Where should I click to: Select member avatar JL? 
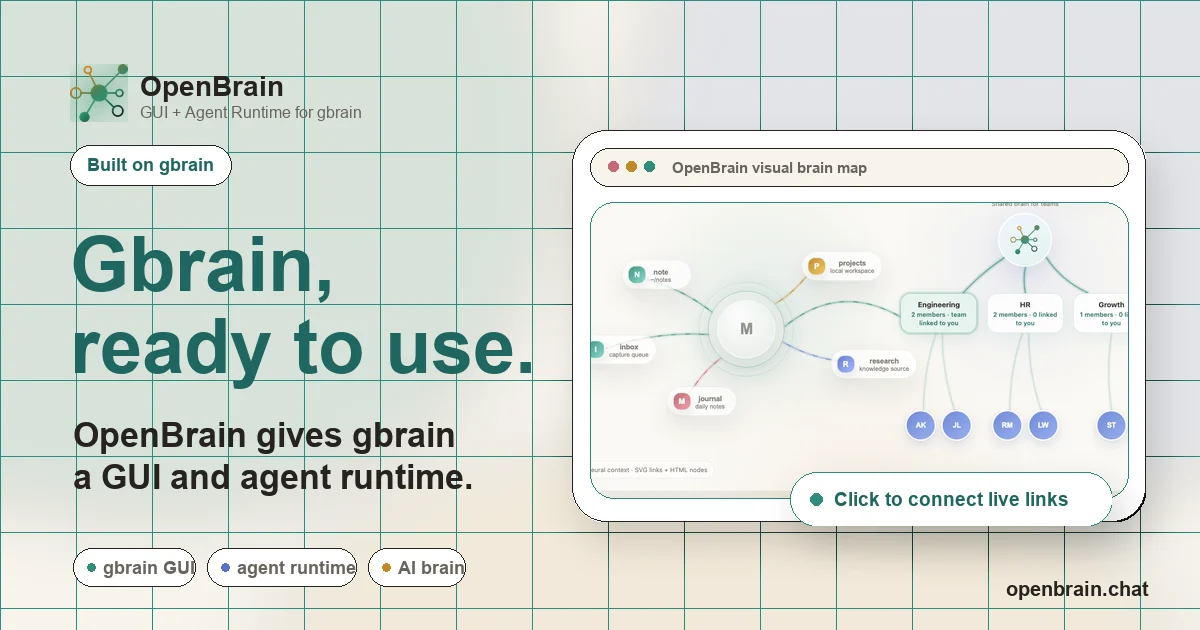[x=957, y=425]
